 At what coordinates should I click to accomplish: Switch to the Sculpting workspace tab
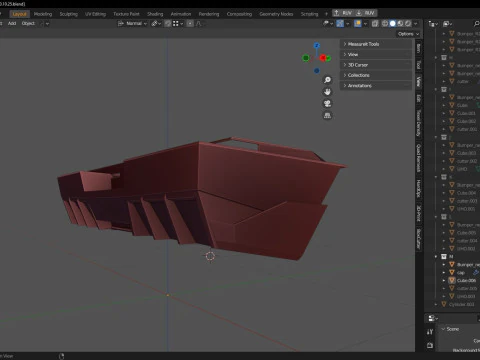pyautogui.click(x=69, y=14)
